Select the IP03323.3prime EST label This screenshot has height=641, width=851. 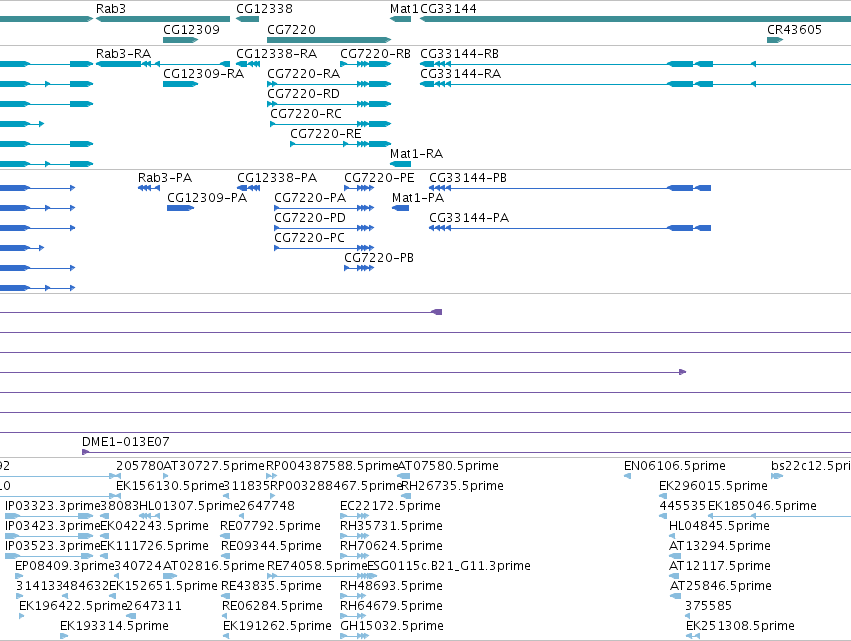coord(53,506)
